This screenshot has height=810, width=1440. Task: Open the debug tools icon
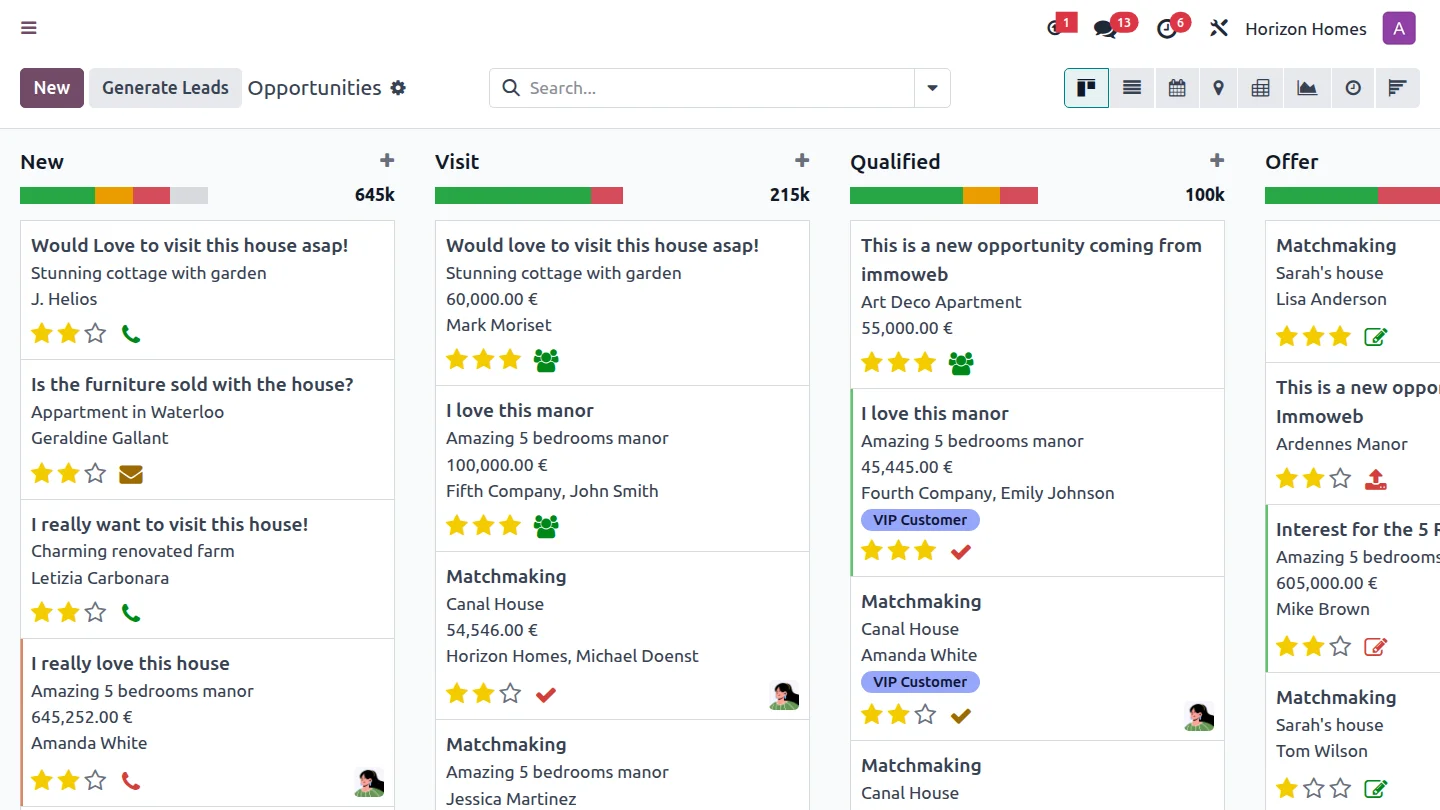point(1218,28)
